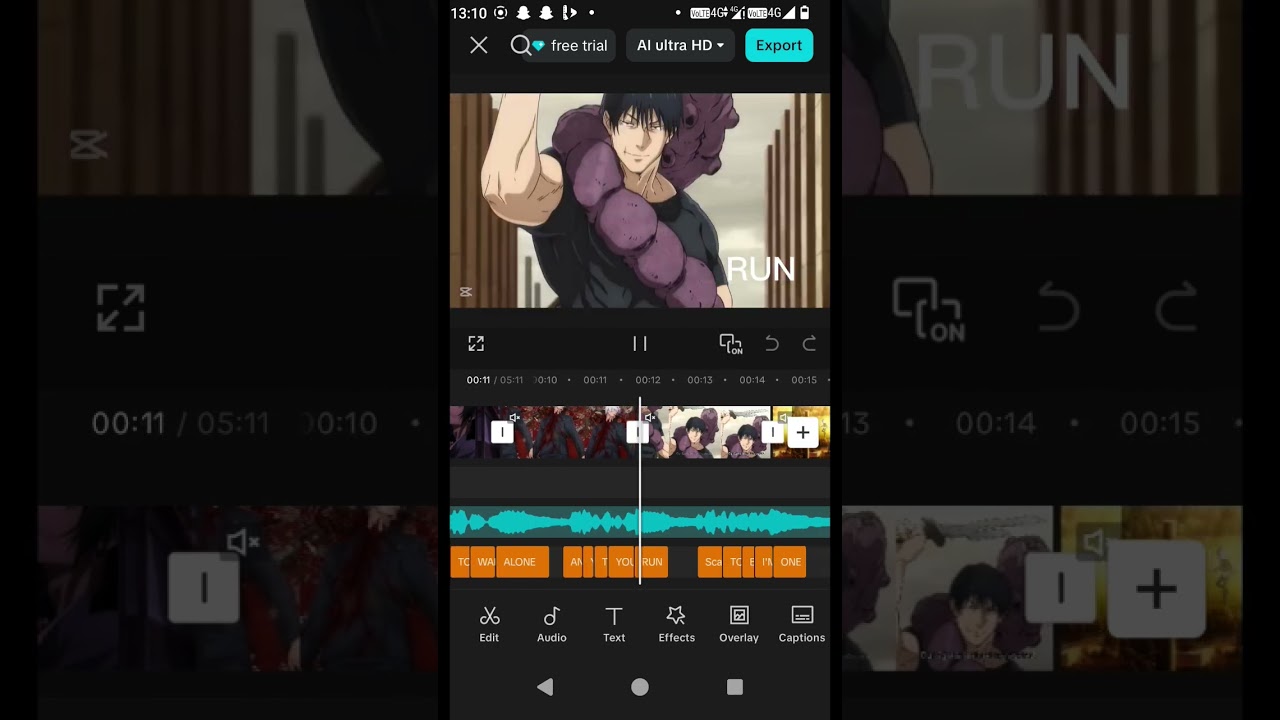1280x720 pixels.
Task: Tap the 13:10 clock in status bar
Action: point(468,13)
